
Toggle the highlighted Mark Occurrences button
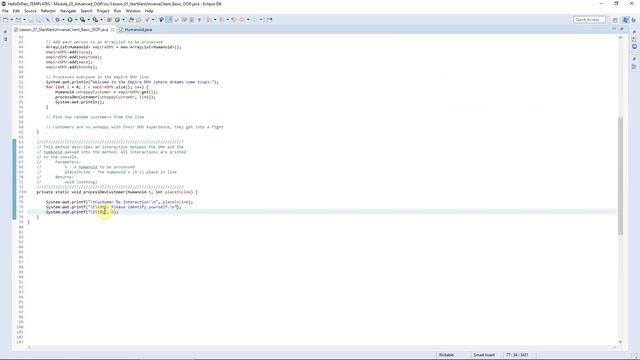point(168,20)
